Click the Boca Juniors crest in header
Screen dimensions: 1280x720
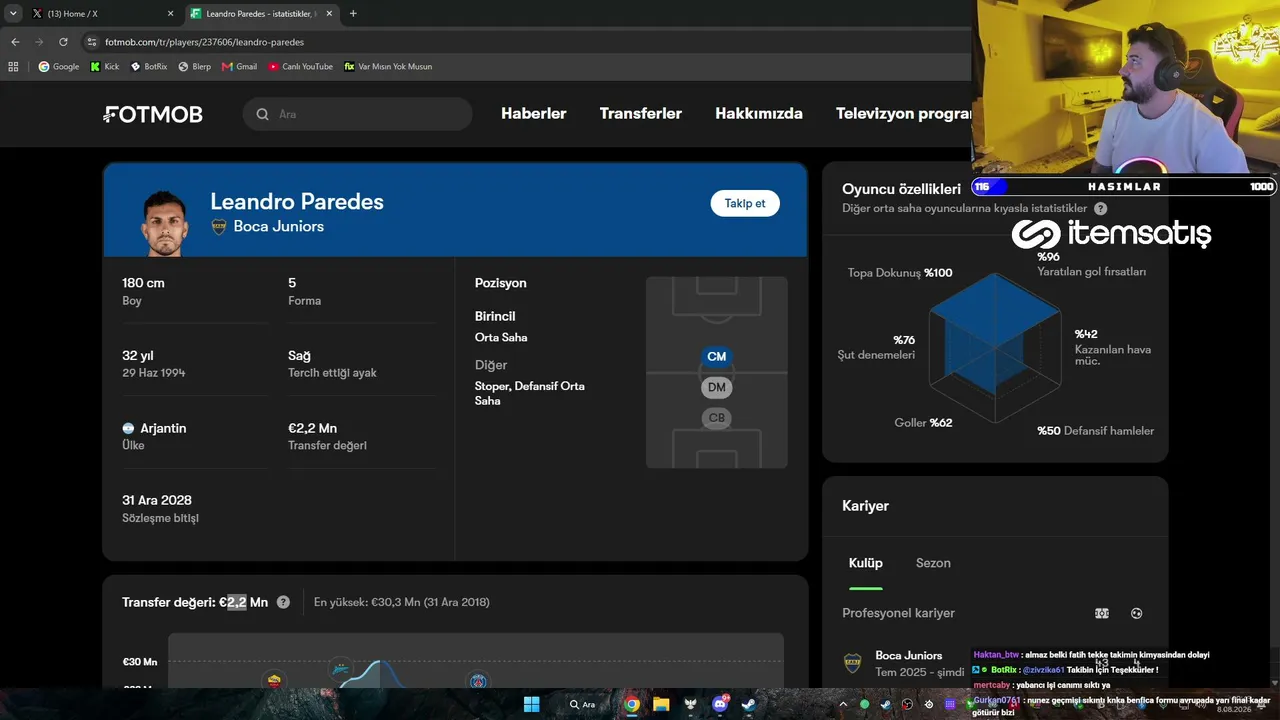(x=219, y=227)
